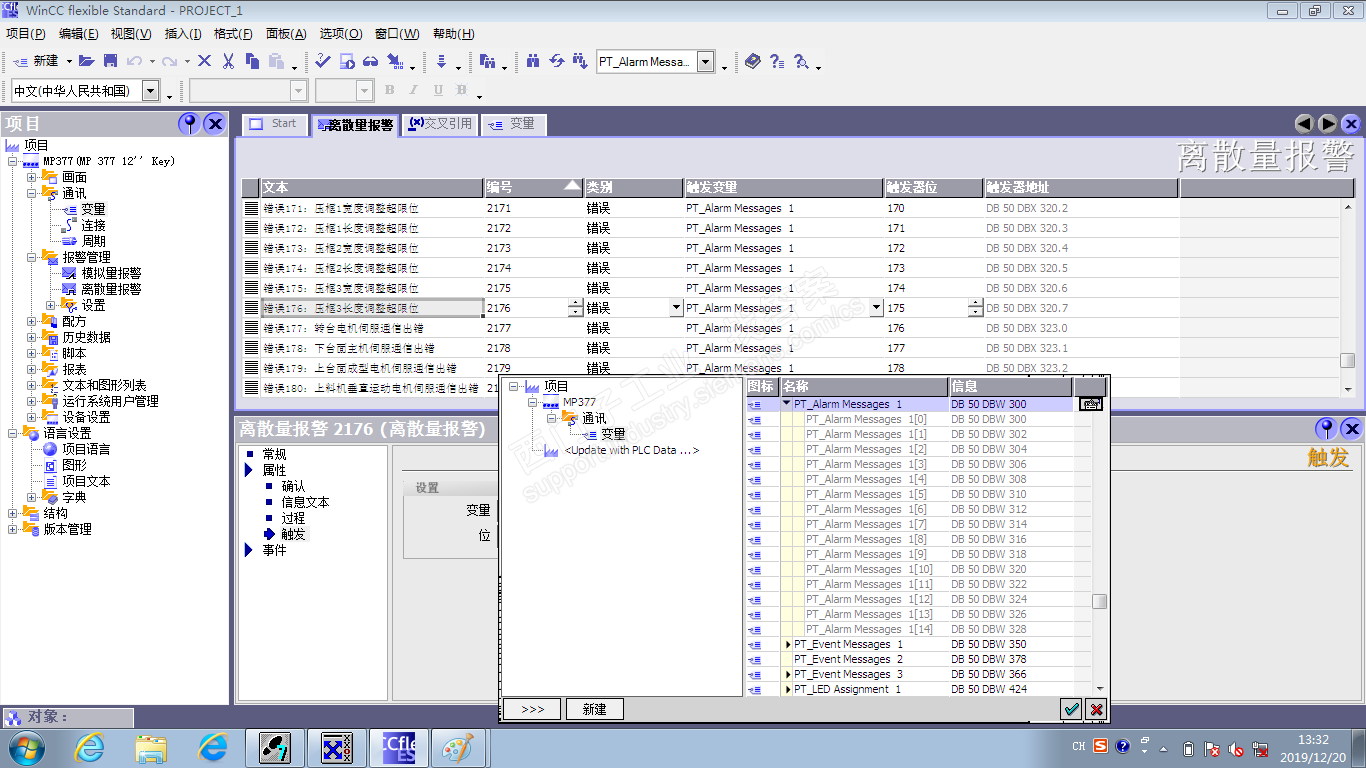The image size is (1366, 768).
Task: Click the 新建 toolbar button
Action: click(x=38, y=61)
